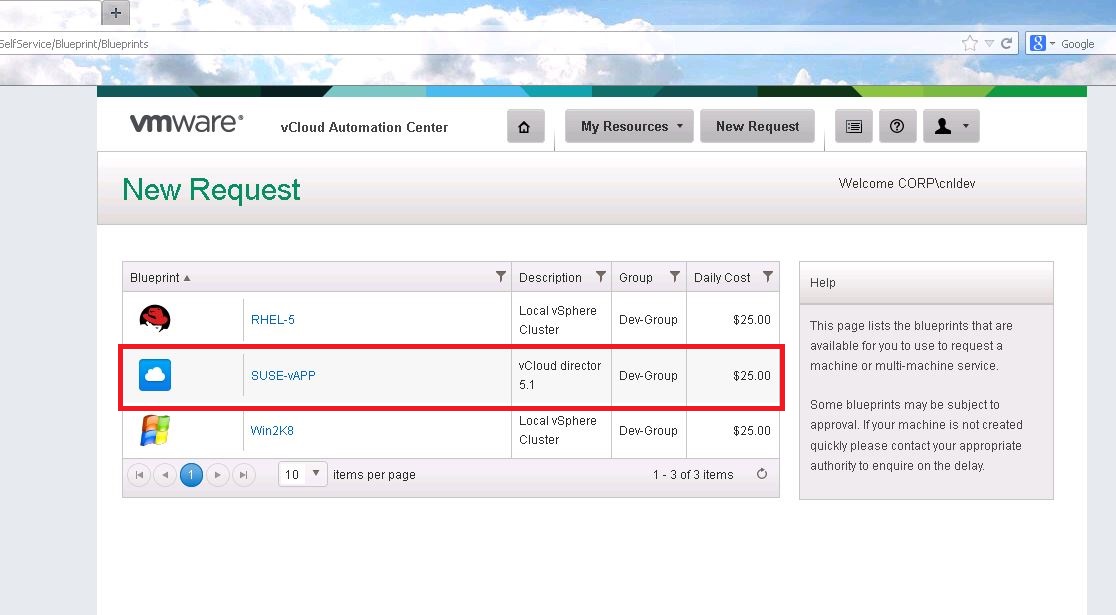Open the list view icon button
The height and width of the screenshot is (615, 1116).
pos(853,127)
